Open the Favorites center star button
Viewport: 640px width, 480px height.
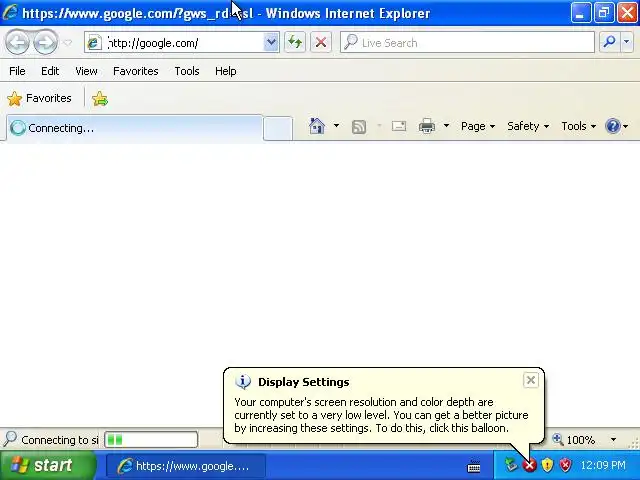pyautogui.click(x=39, y=98)
